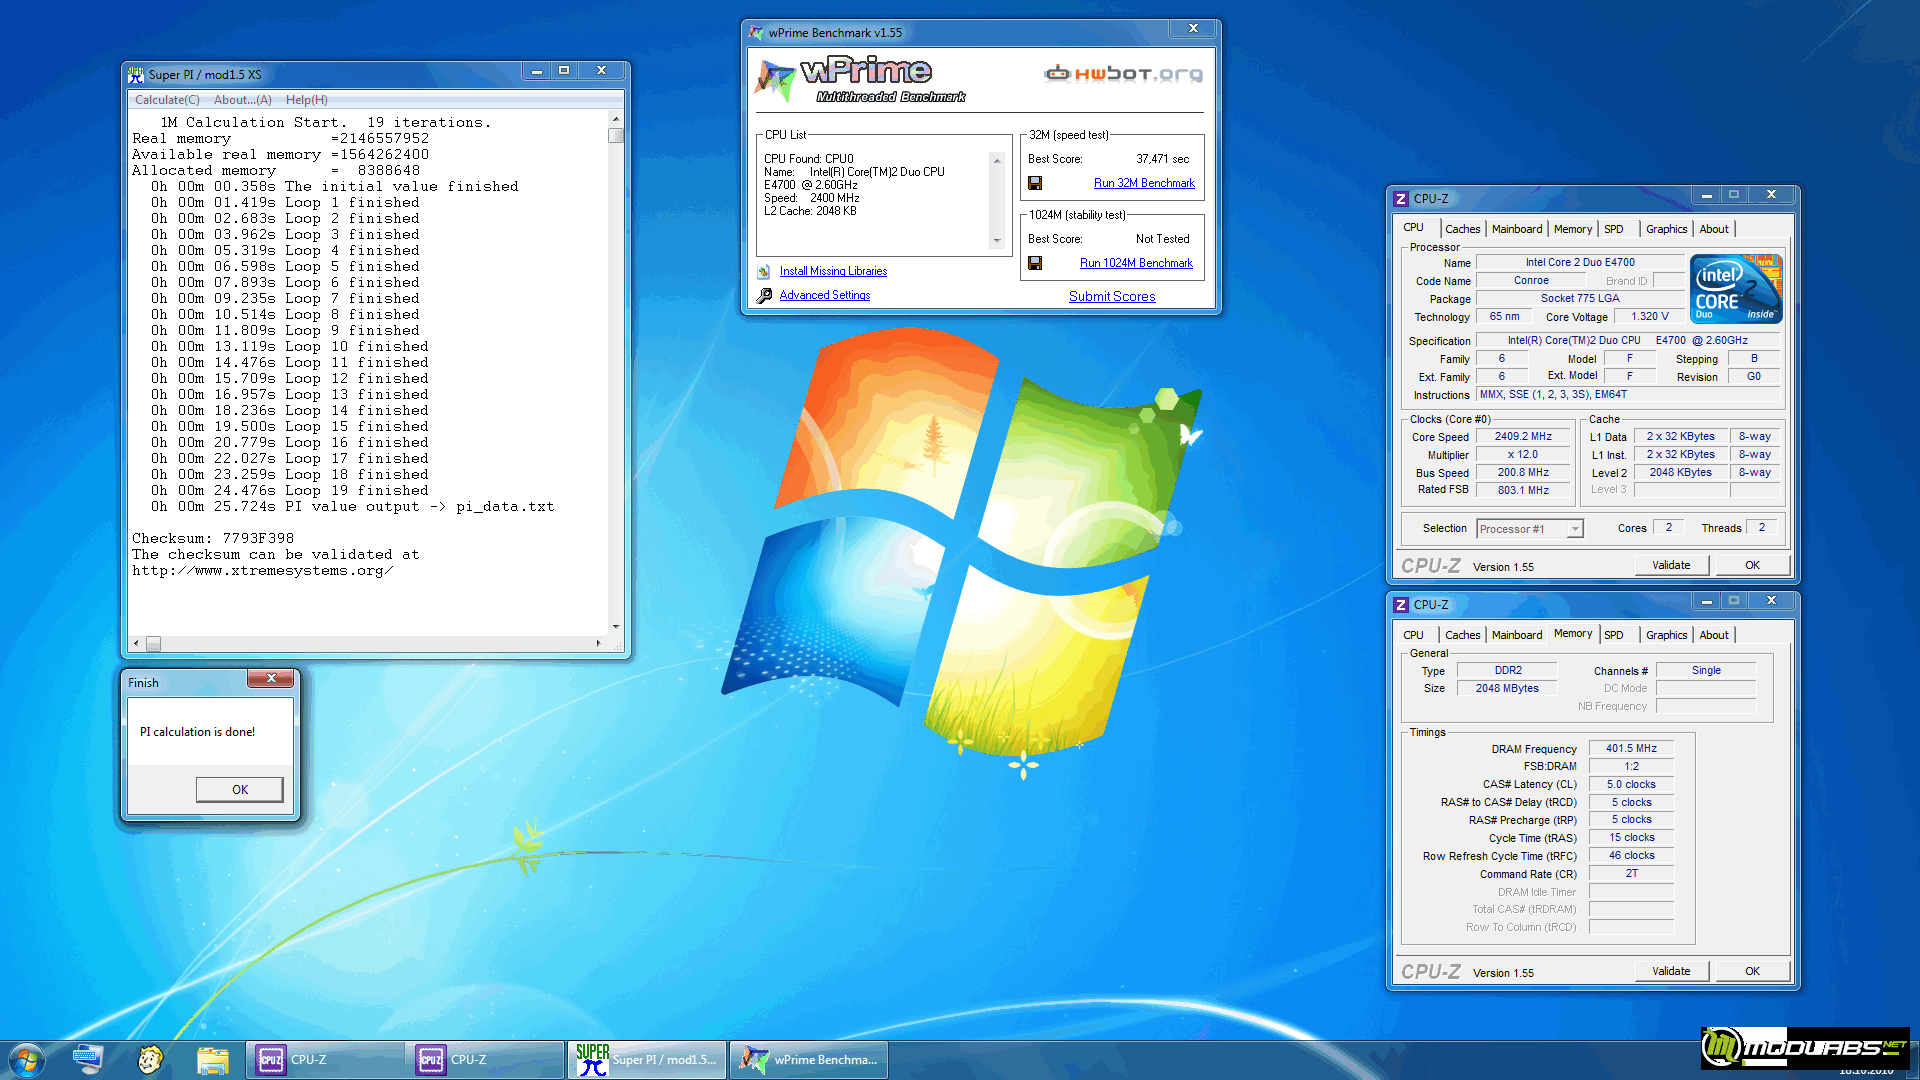Switch to the first CPU-Z taskbar button
This screenshot has height=1080, width=1920.
(324, 1060)
